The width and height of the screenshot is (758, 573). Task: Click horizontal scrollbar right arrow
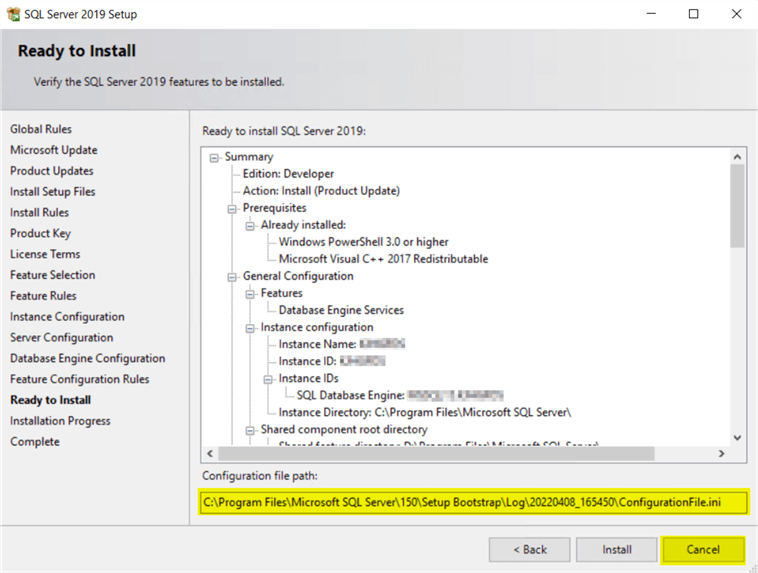[721, 454]
